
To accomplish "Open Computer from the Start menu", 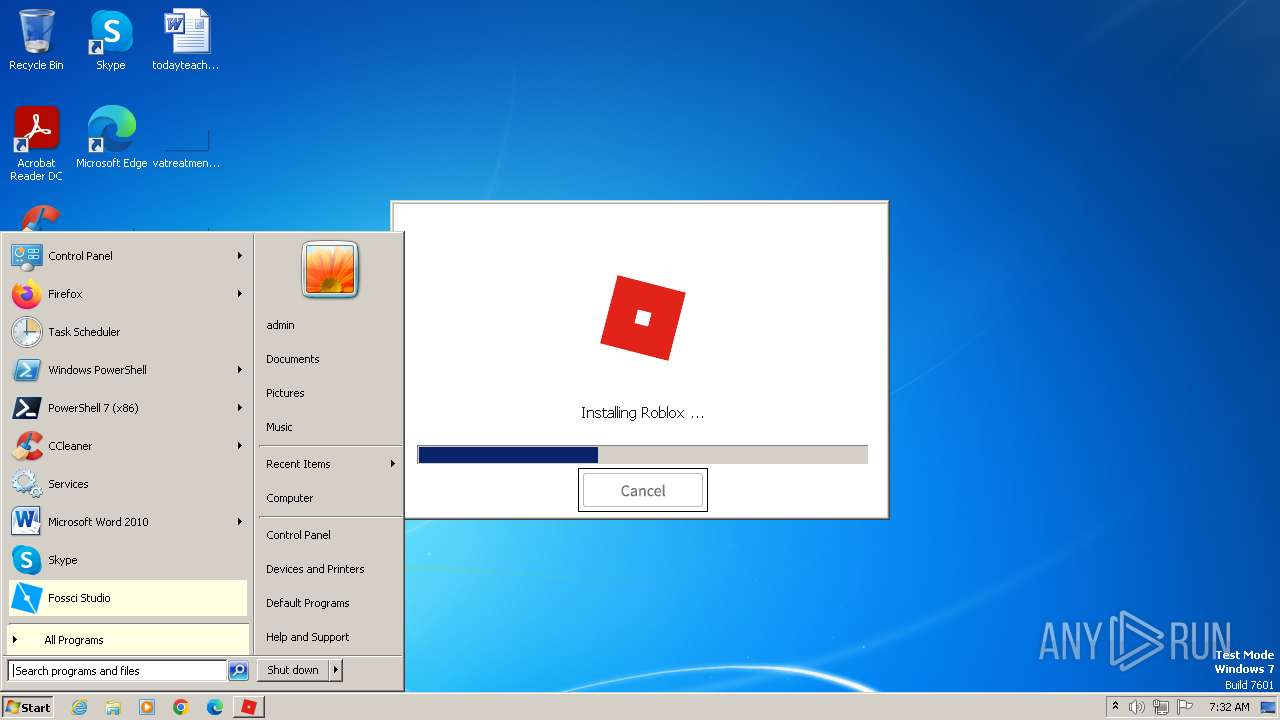I will [290, 498].
